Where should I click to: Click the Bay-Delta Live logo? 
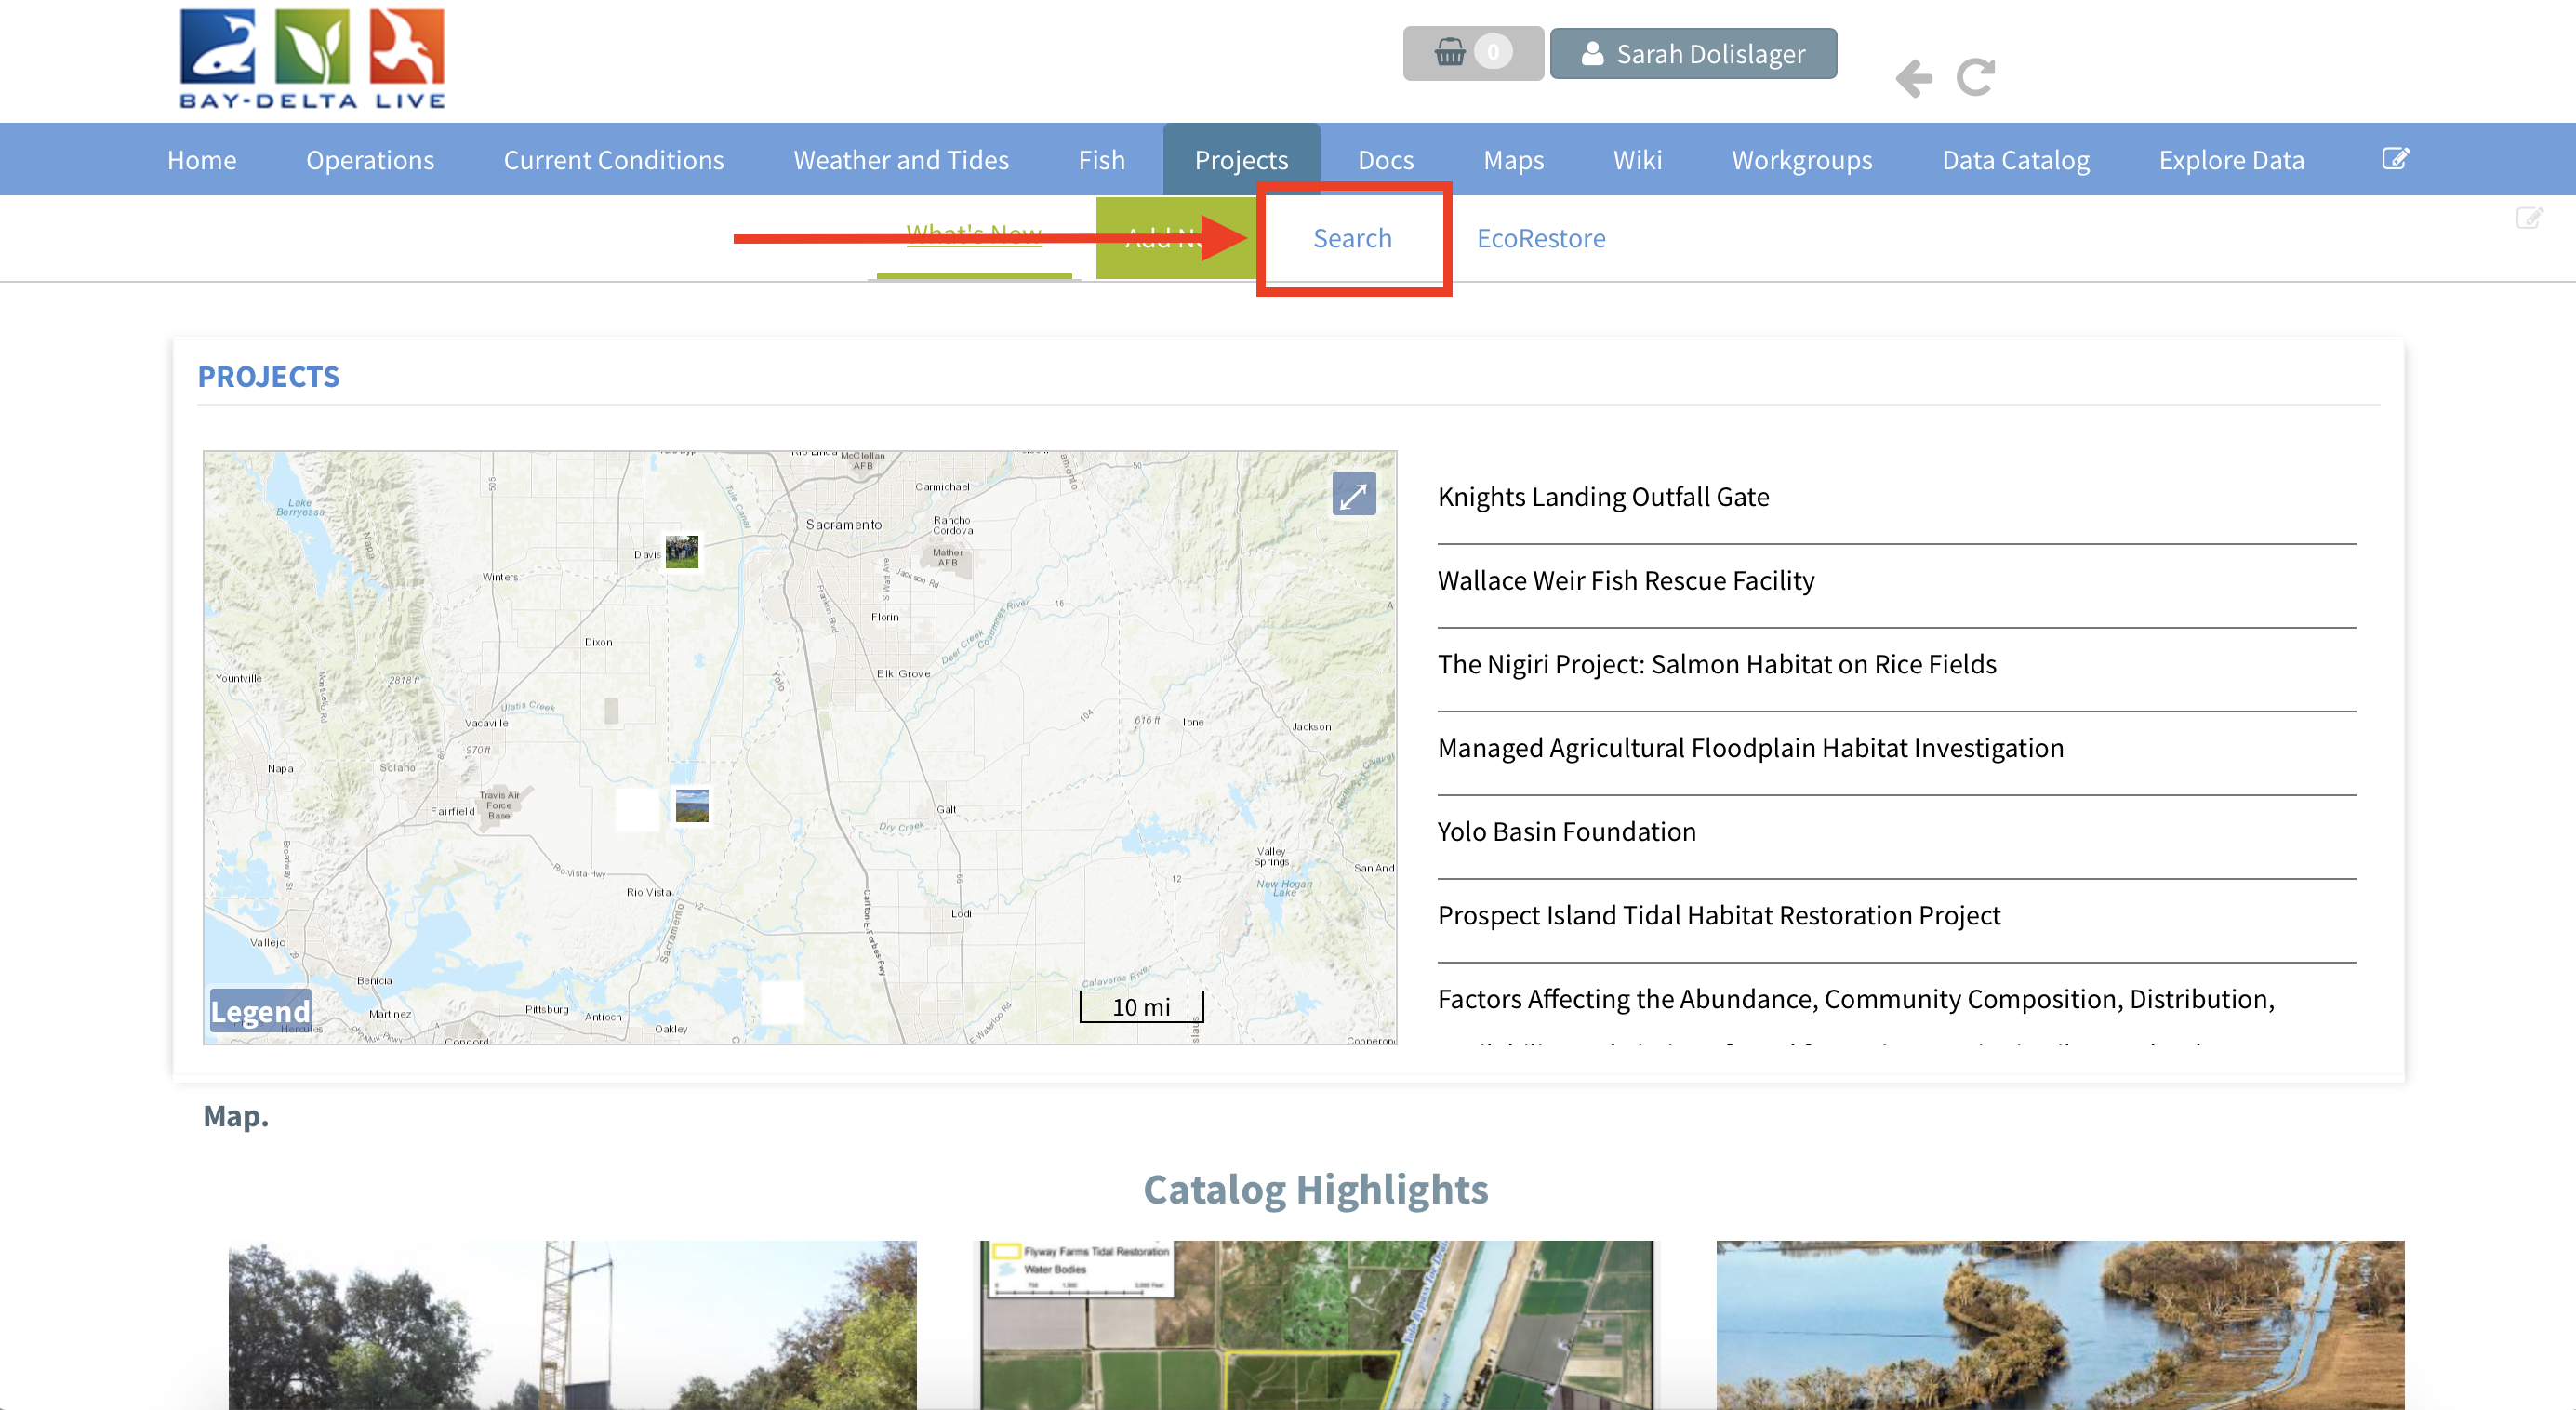coord(312,58)
